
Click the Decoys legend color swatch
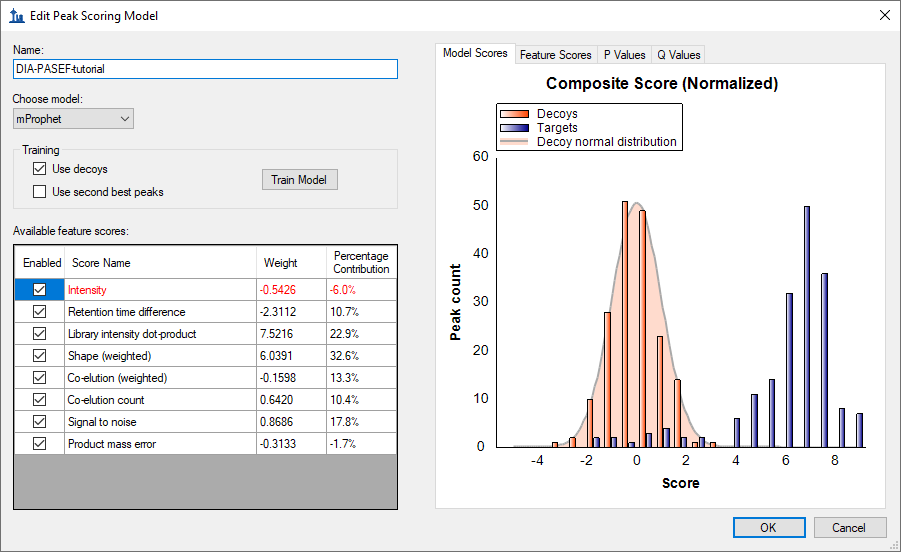click(514, 114)
